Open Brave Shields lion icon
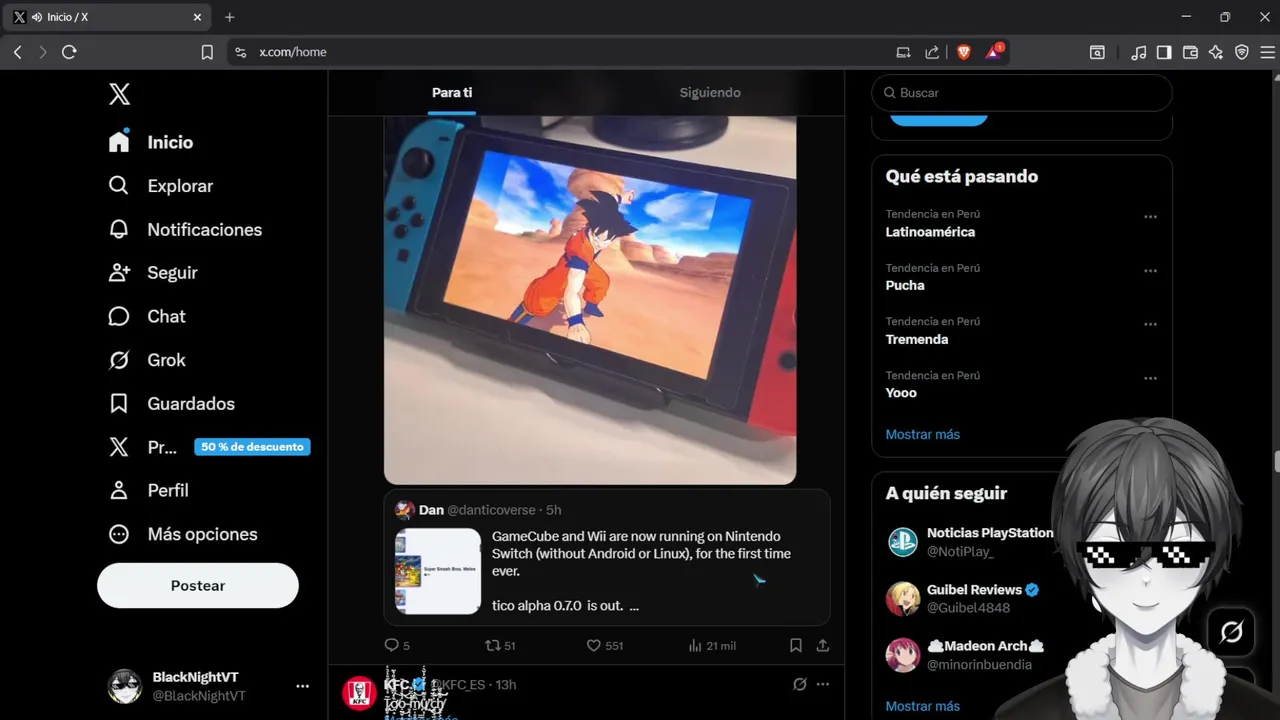Image resolution: width=1280 pixels, height=720 pixels. click(964, 52)
